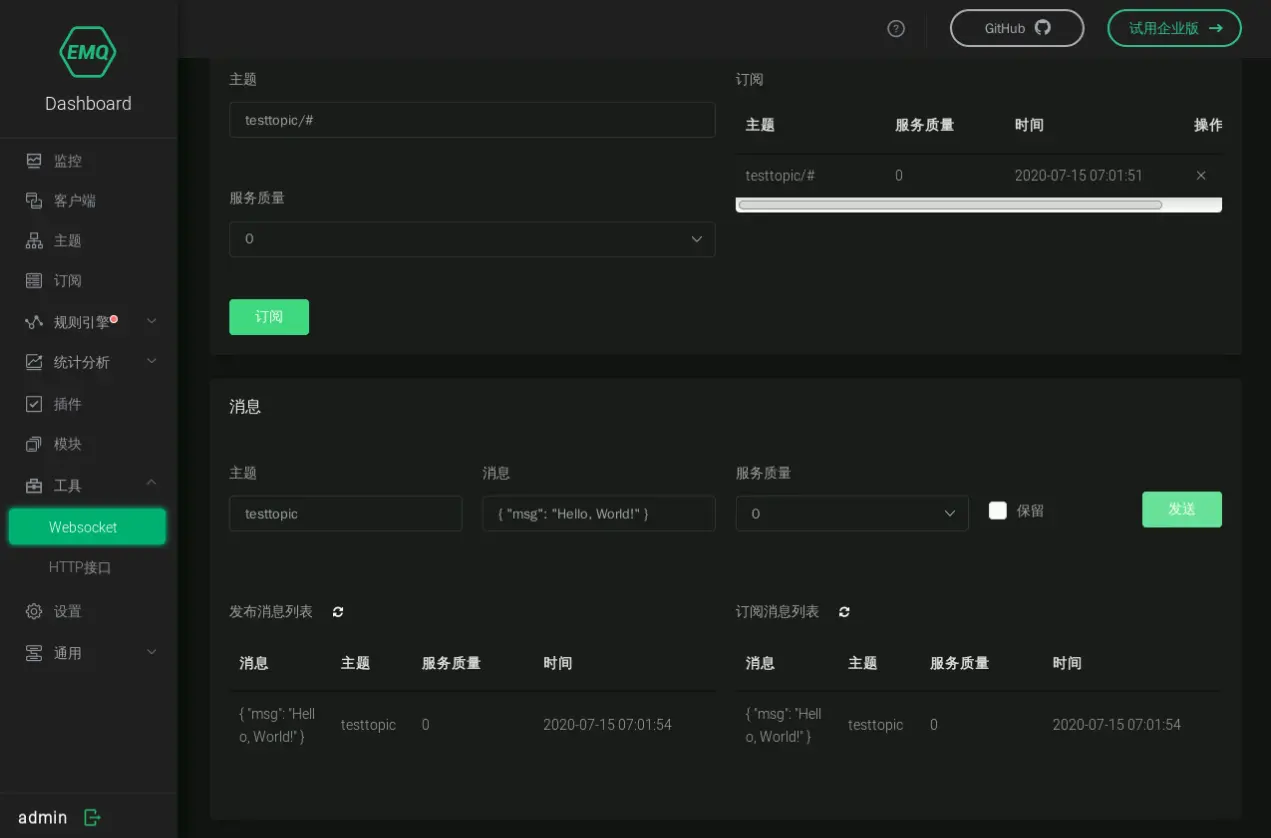Image resolution: width=1271 pixels, height=838 pixels.
Task: Open the help question mark icon
Action: pyautogui.click(x=896, y=29)
